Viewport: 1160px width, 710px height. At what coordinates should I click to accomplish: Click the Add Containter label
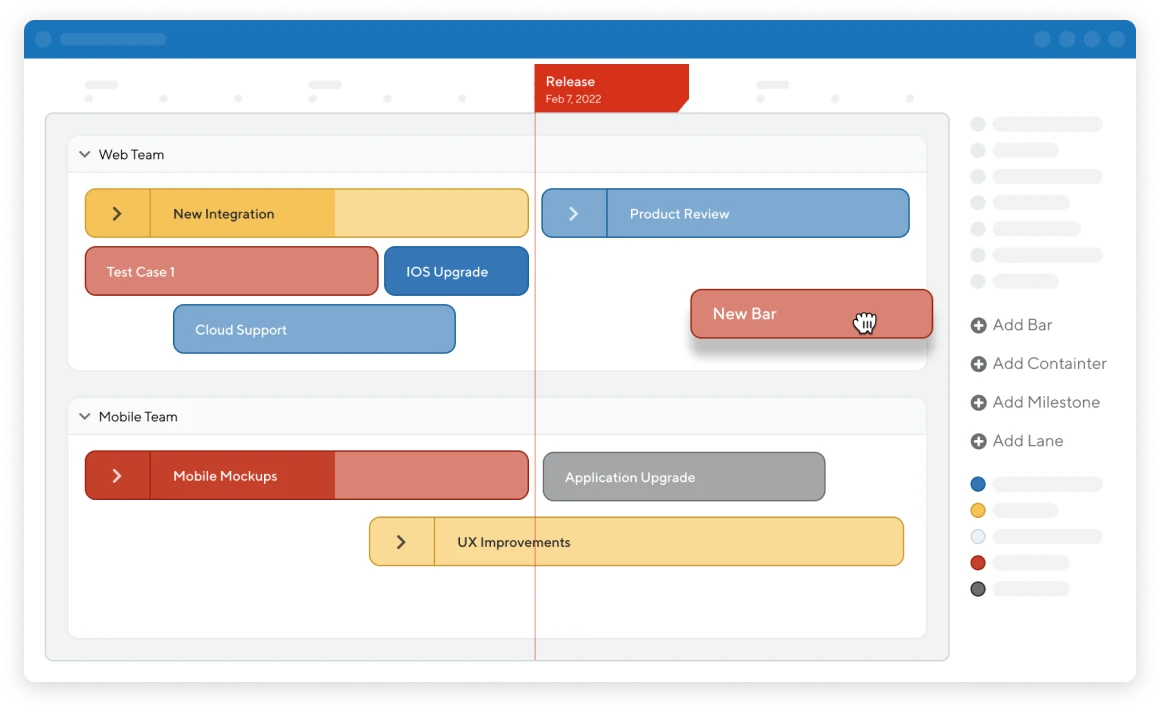[x=1049, y=363]
